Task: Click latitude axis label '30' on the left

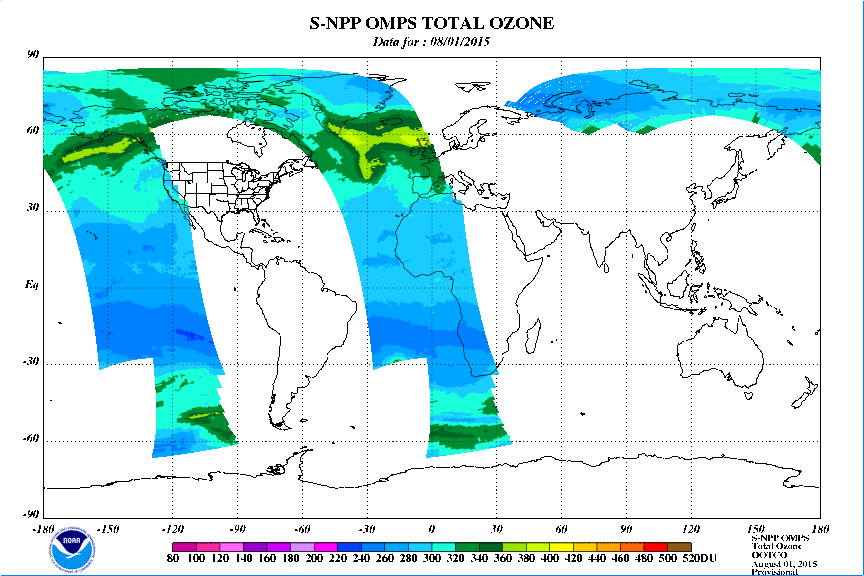Action: pyautogui.click(x=33, y=208)
